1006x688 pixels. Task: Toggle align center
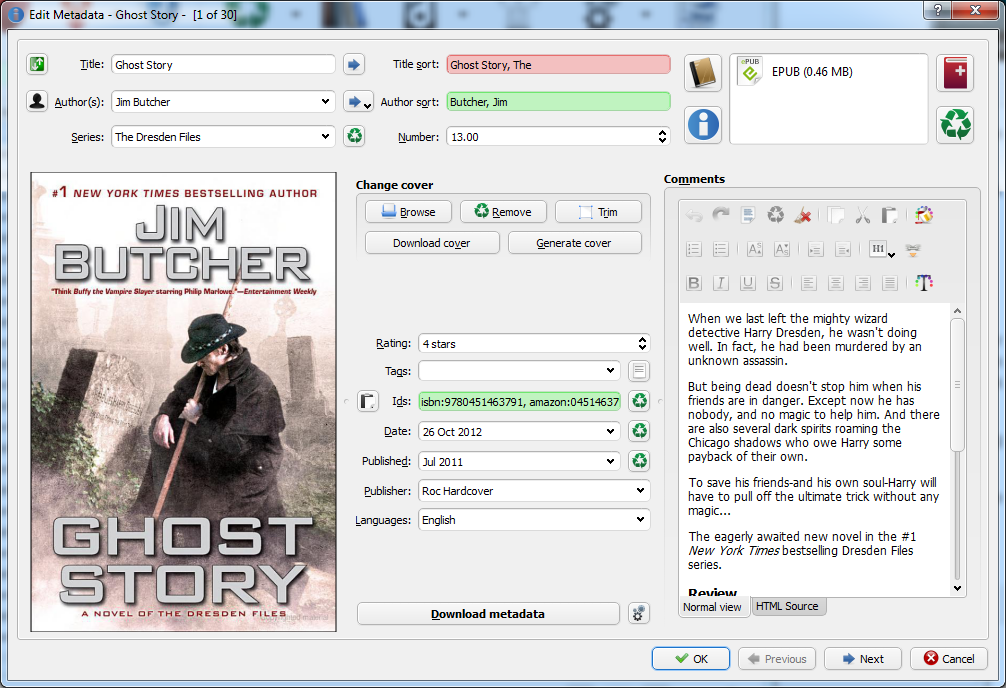pyautogui.click(x=835, y=283)
